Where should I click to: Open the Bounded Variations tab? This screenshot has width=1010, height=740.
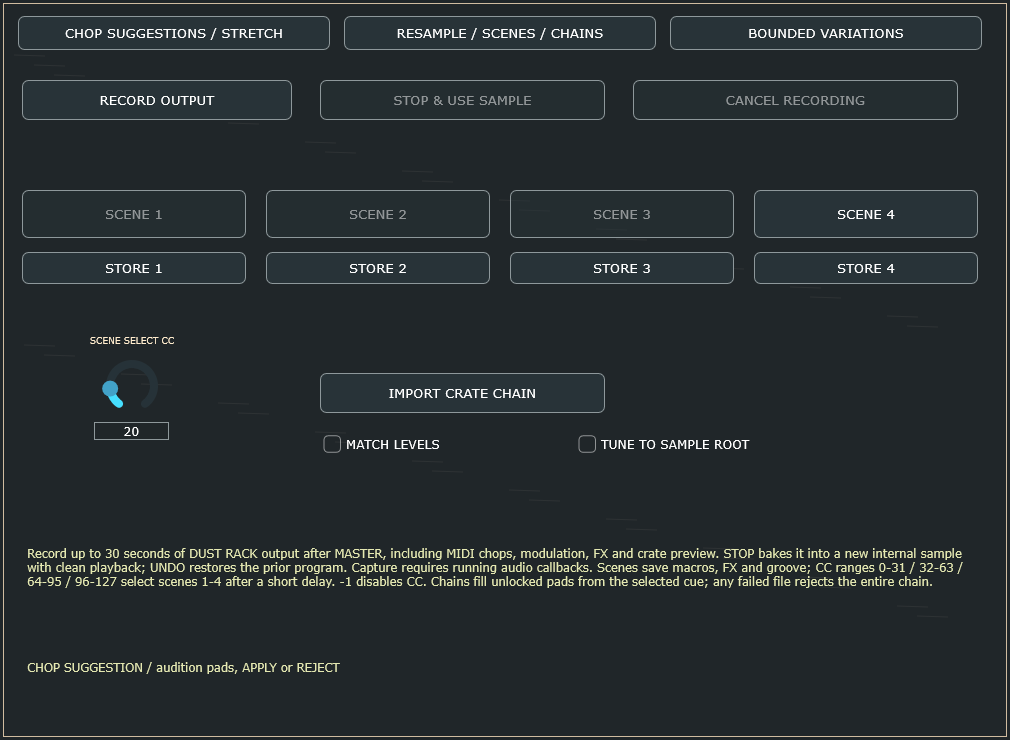[826, 33]
